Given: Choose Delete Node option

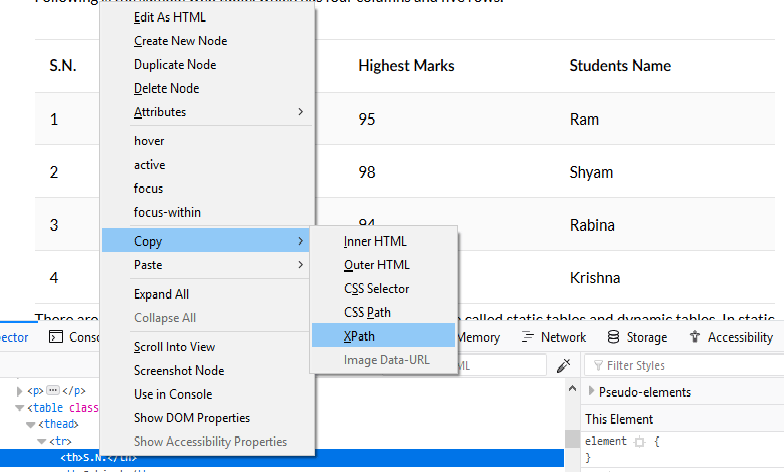Looking at the screenshot, I should point(166,88).
